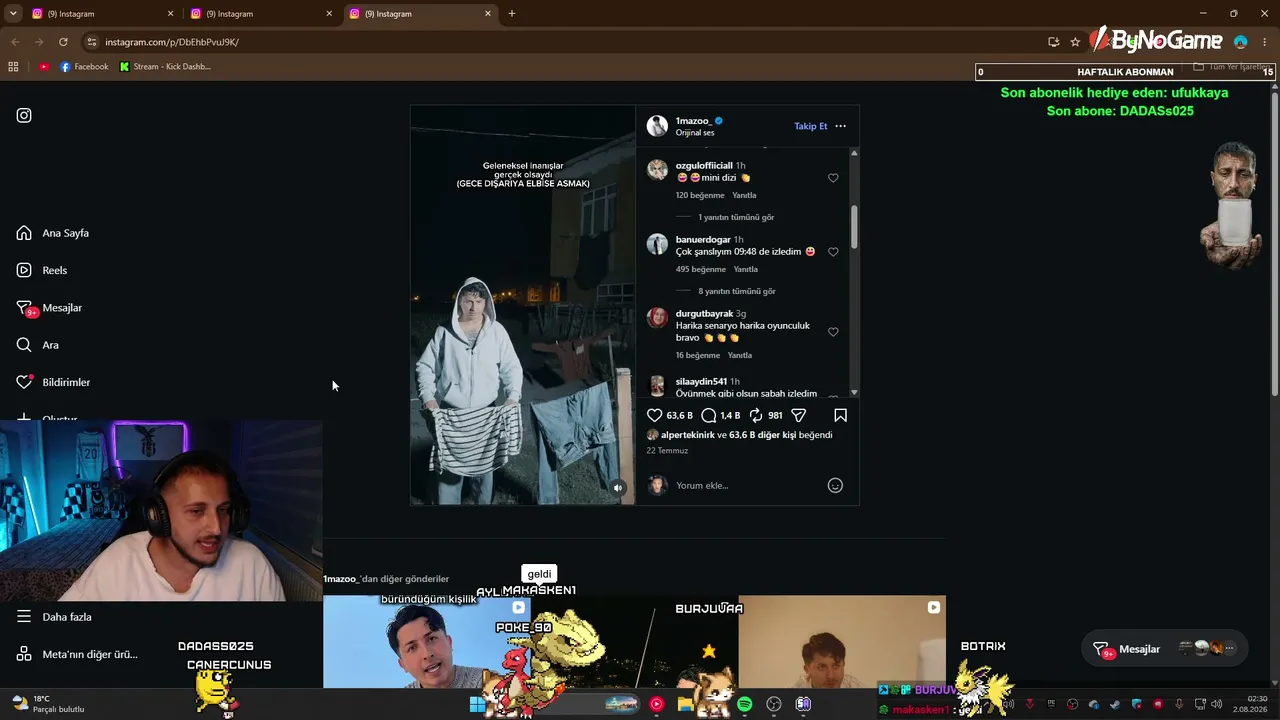
Task: Open the Stream - Kick Dashboard bookmark
Action: 165,67
